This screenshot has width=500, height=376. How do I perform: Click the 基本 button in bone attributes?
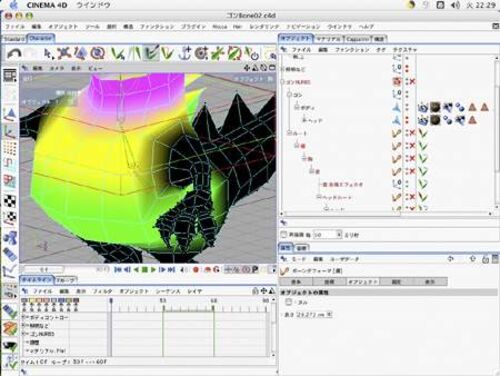(296, 282)
